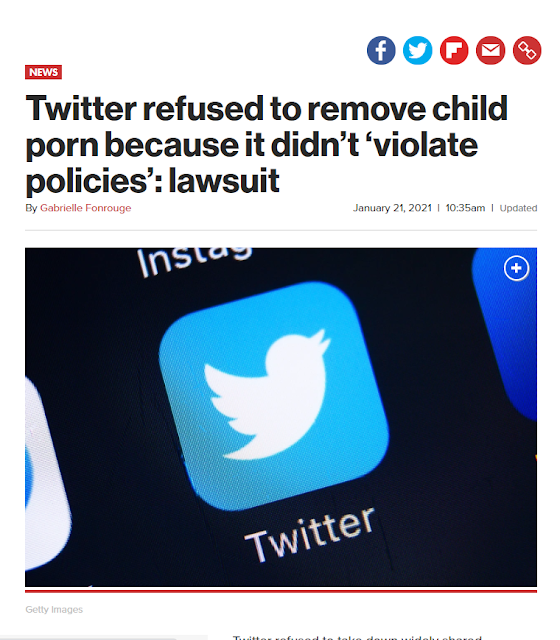Share the article on Facebook
560x640 pixels.
click(381, 50)
